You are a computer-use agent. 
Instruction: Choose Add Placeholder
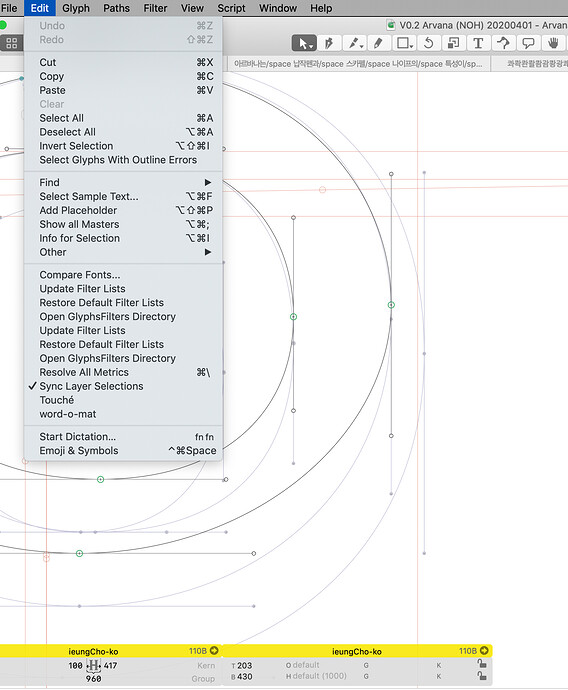coord(123,210)
